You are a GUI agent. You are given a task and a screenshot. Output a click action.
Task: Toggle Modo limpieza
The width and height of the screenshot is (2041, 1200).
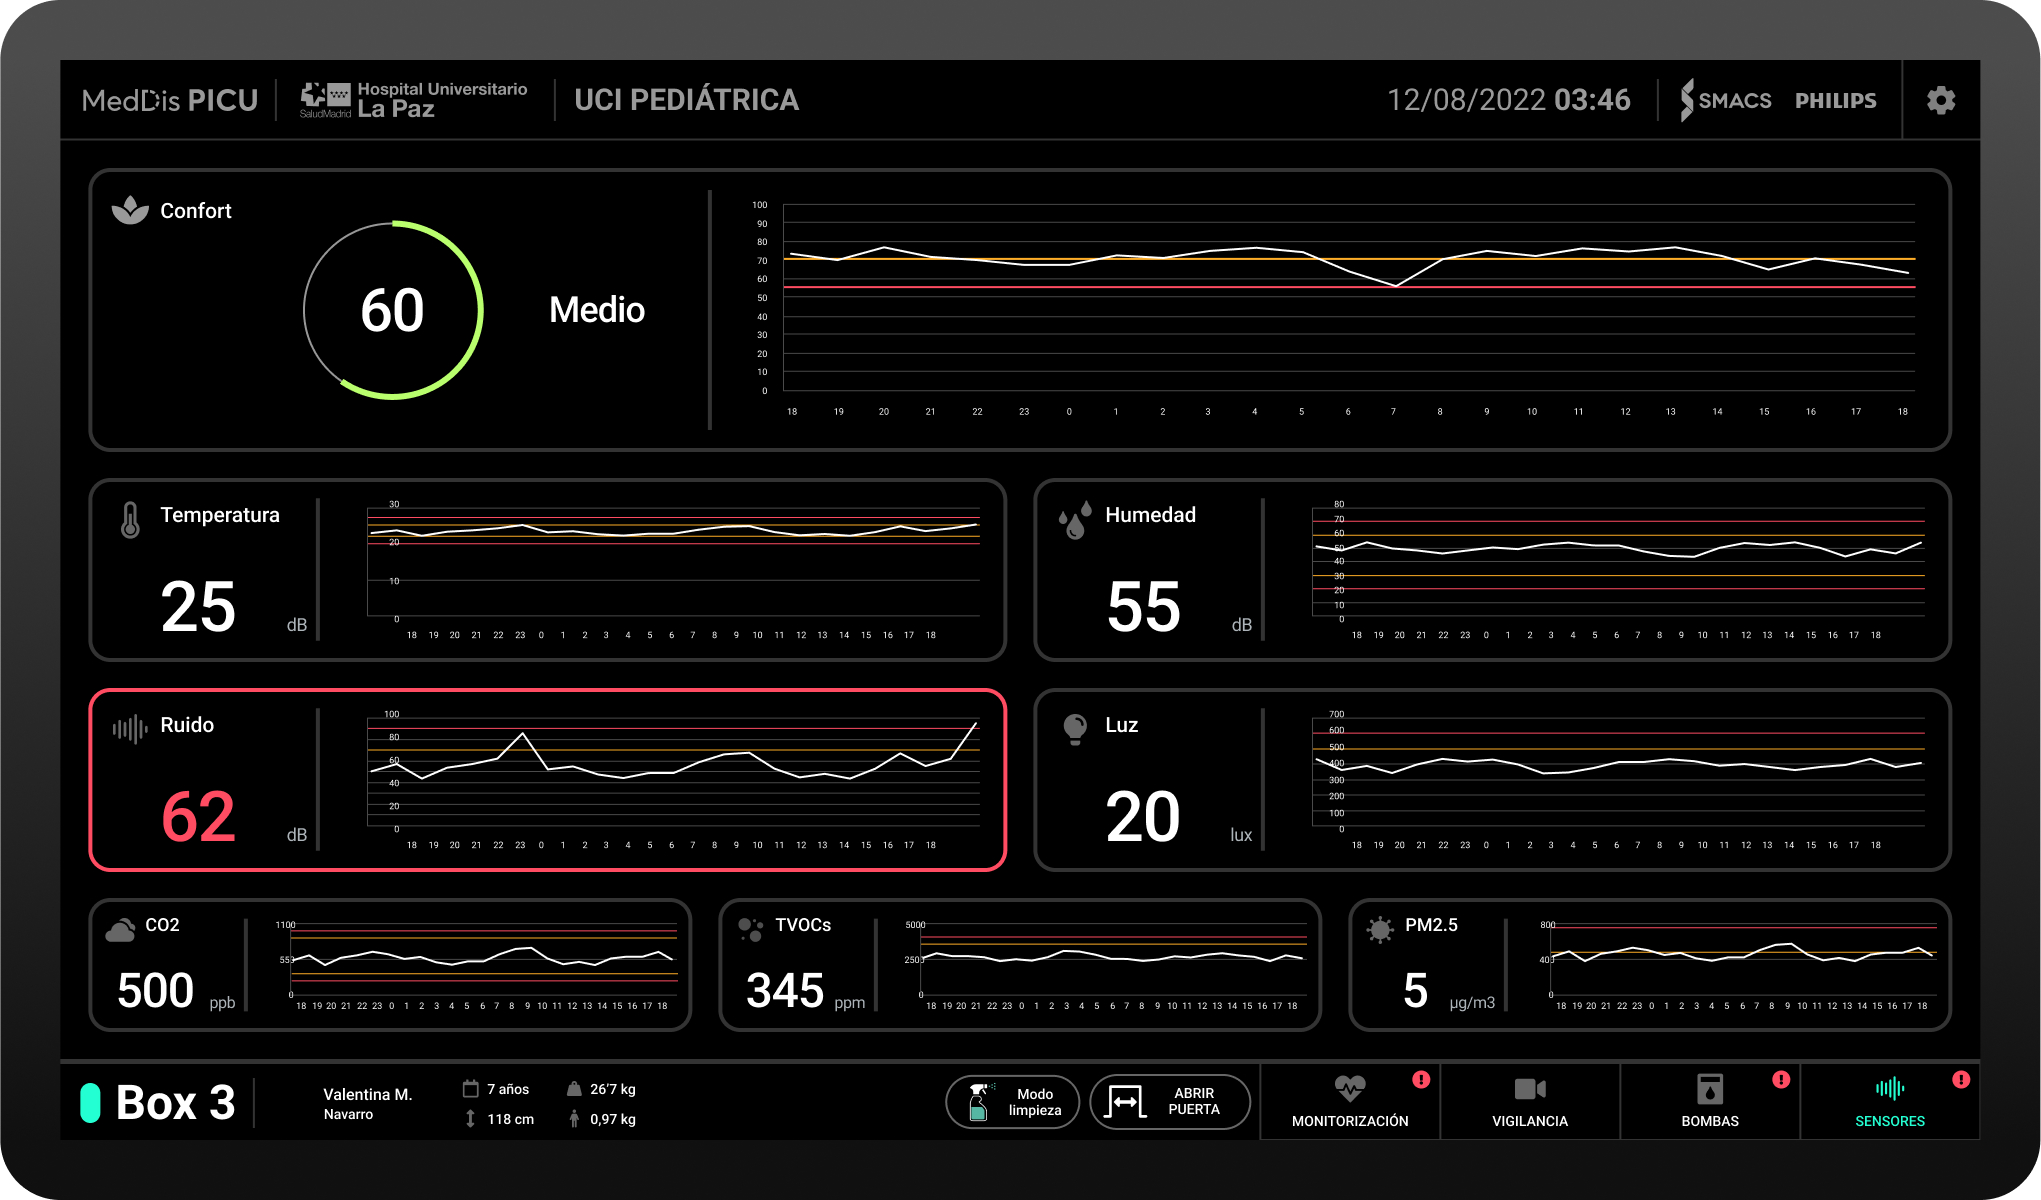[x=1012, y=1102]
